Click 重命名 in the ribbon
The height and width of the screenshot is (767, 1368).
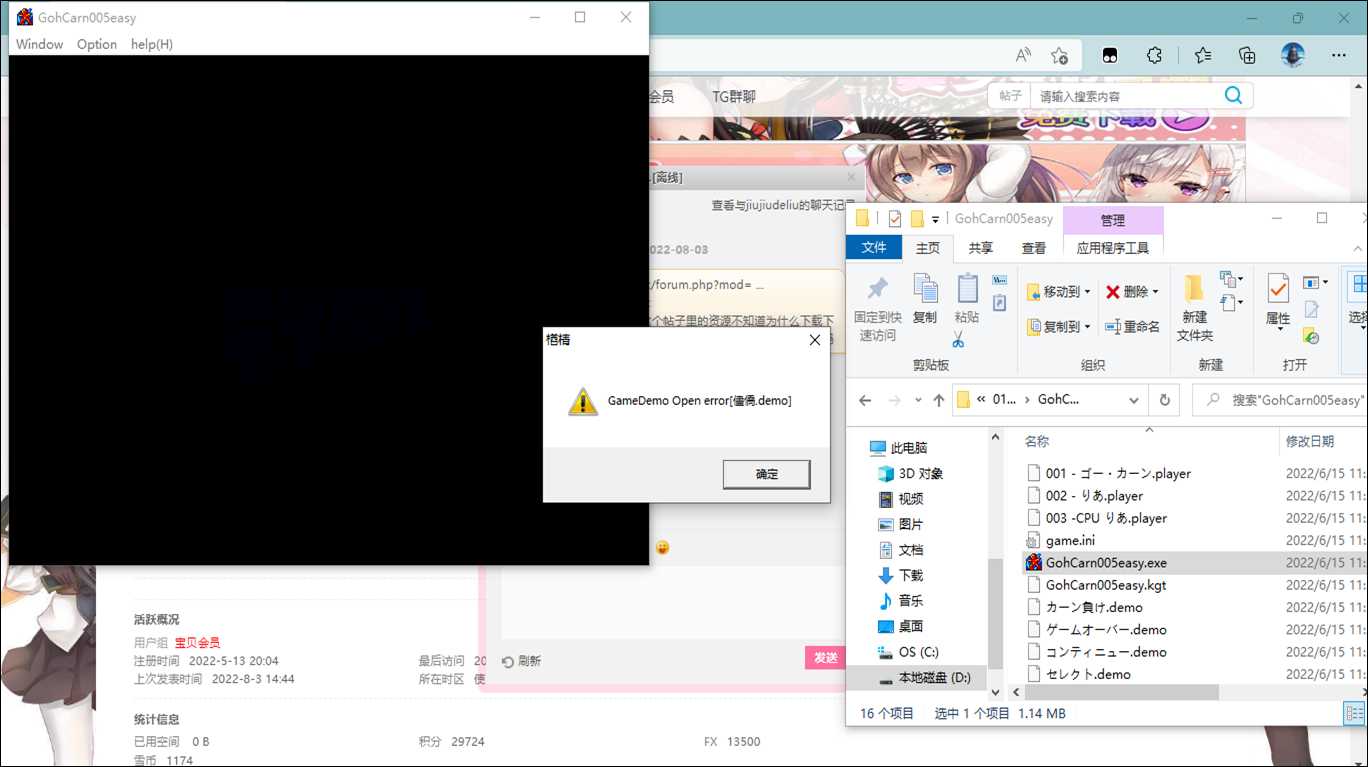pos(1132,326)
